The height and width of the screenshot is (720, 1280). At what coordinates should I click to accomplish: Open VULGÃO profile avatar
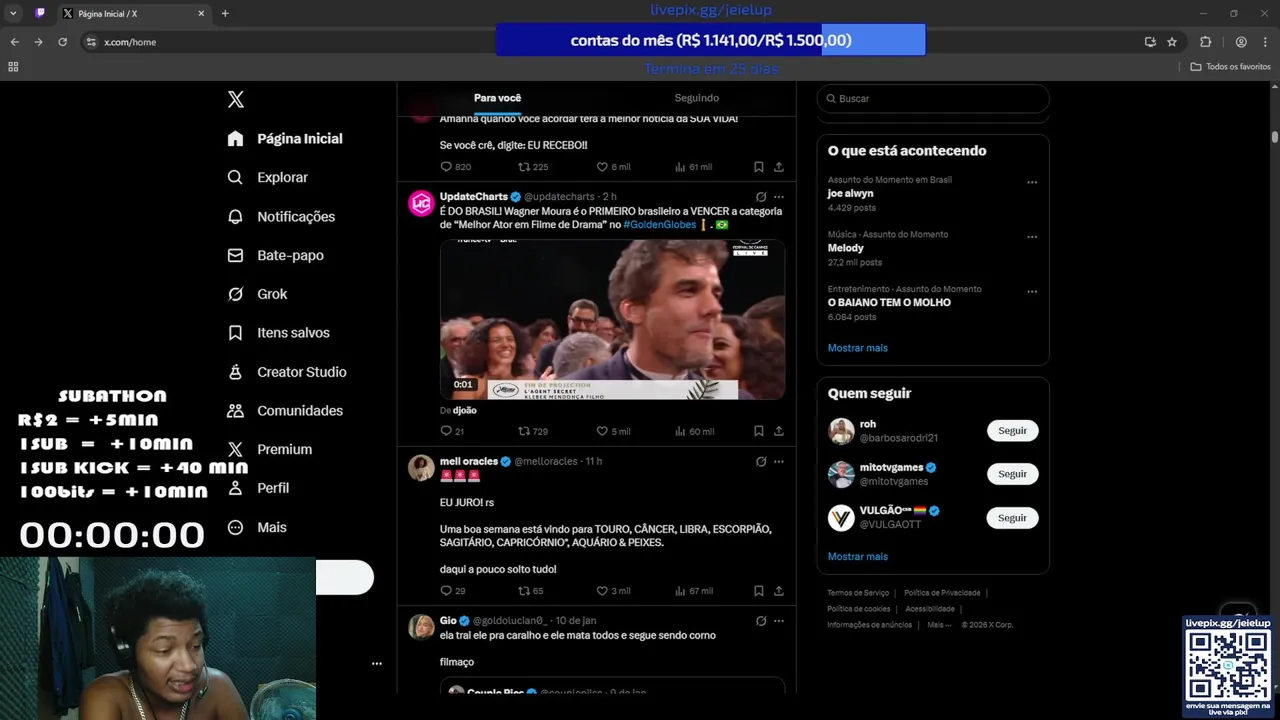click(841, 518)
